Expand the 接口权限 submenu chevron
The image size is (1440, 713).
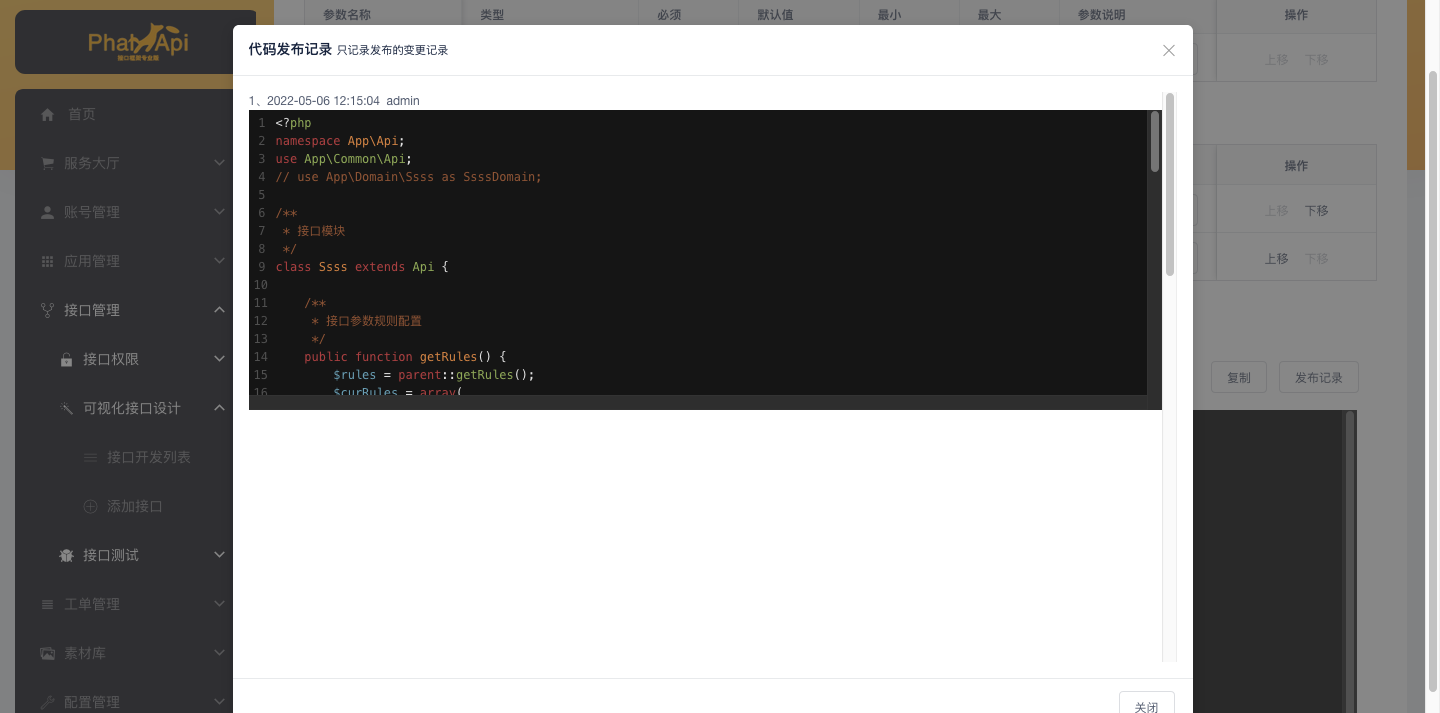click(x=220, y=359)
